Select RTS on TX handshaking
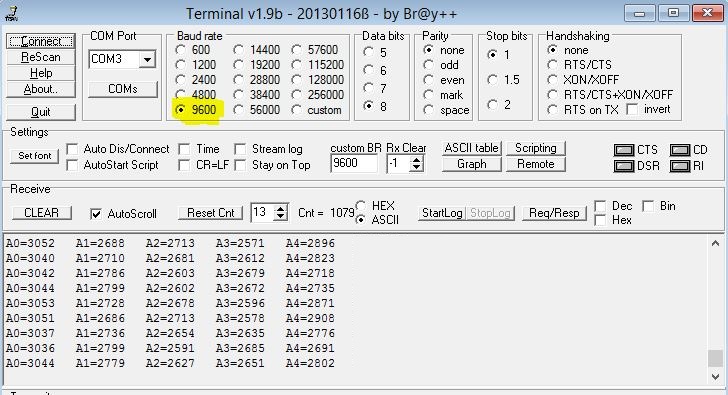 point(552,110)
